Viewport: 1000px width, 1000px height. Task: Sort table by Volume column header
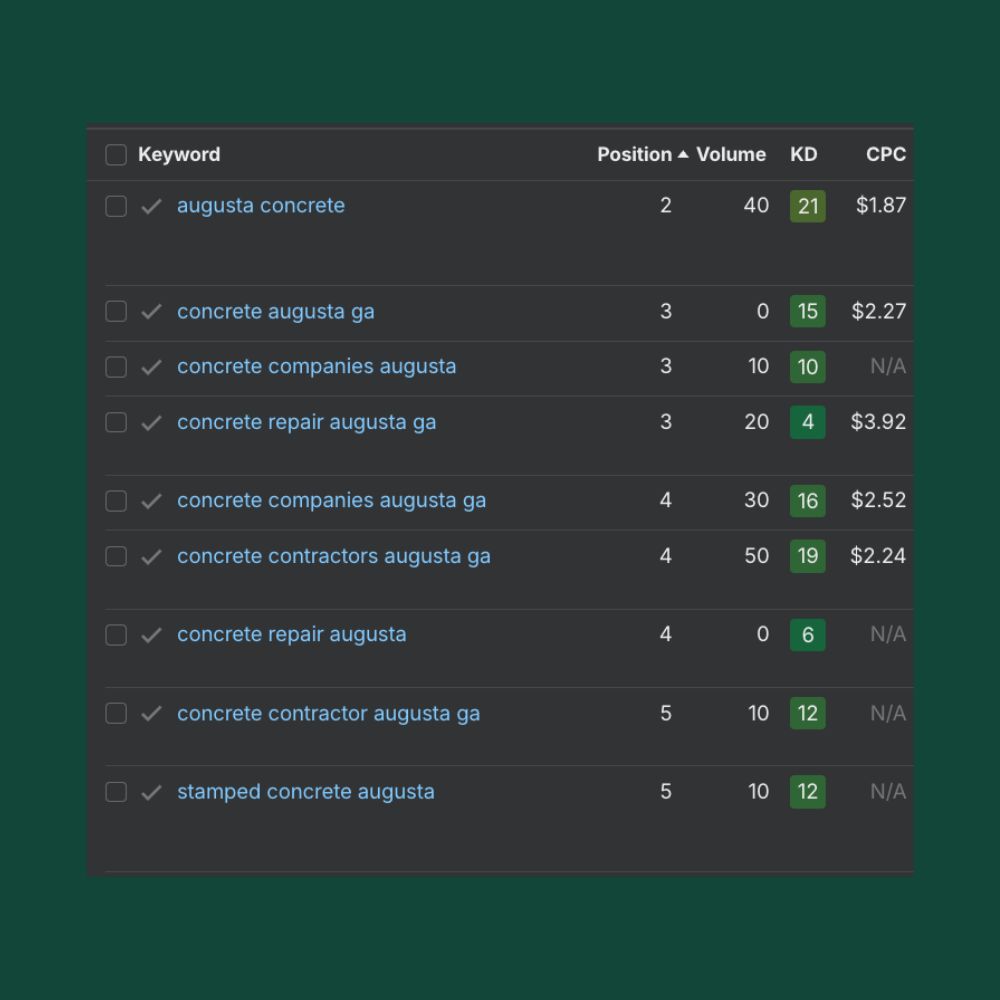click(x=731, y=155)
